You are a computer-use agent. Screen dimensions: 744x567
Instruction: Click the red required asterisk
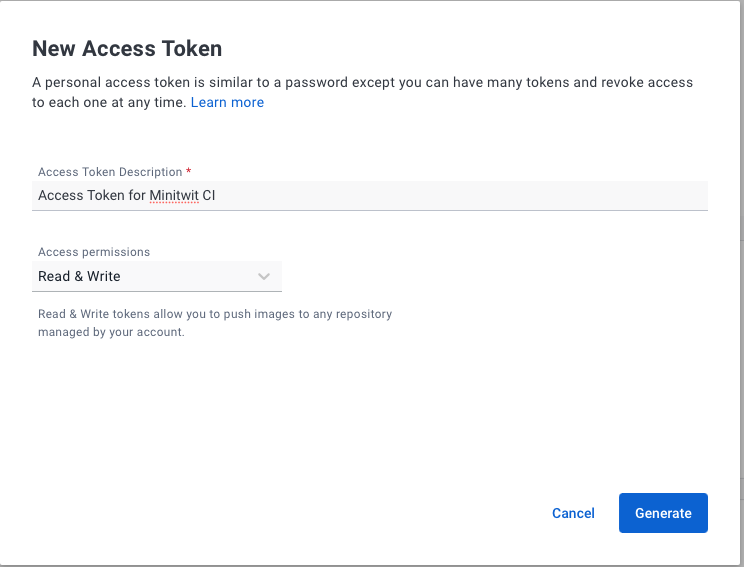tap(189, 172)
